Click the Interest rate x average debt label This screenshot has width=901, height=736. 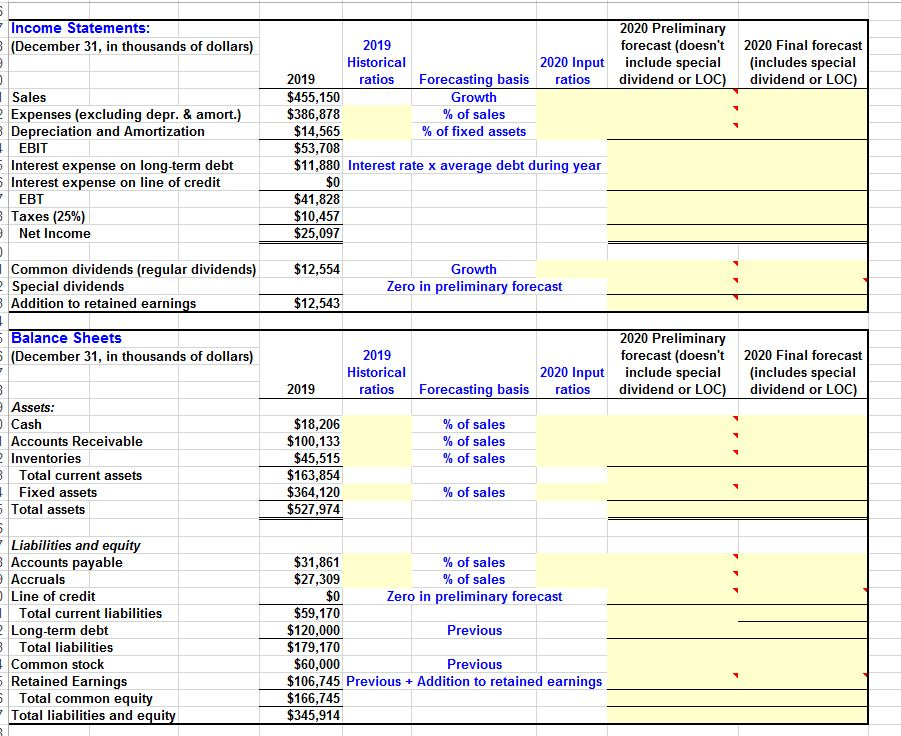pos(475,165)
